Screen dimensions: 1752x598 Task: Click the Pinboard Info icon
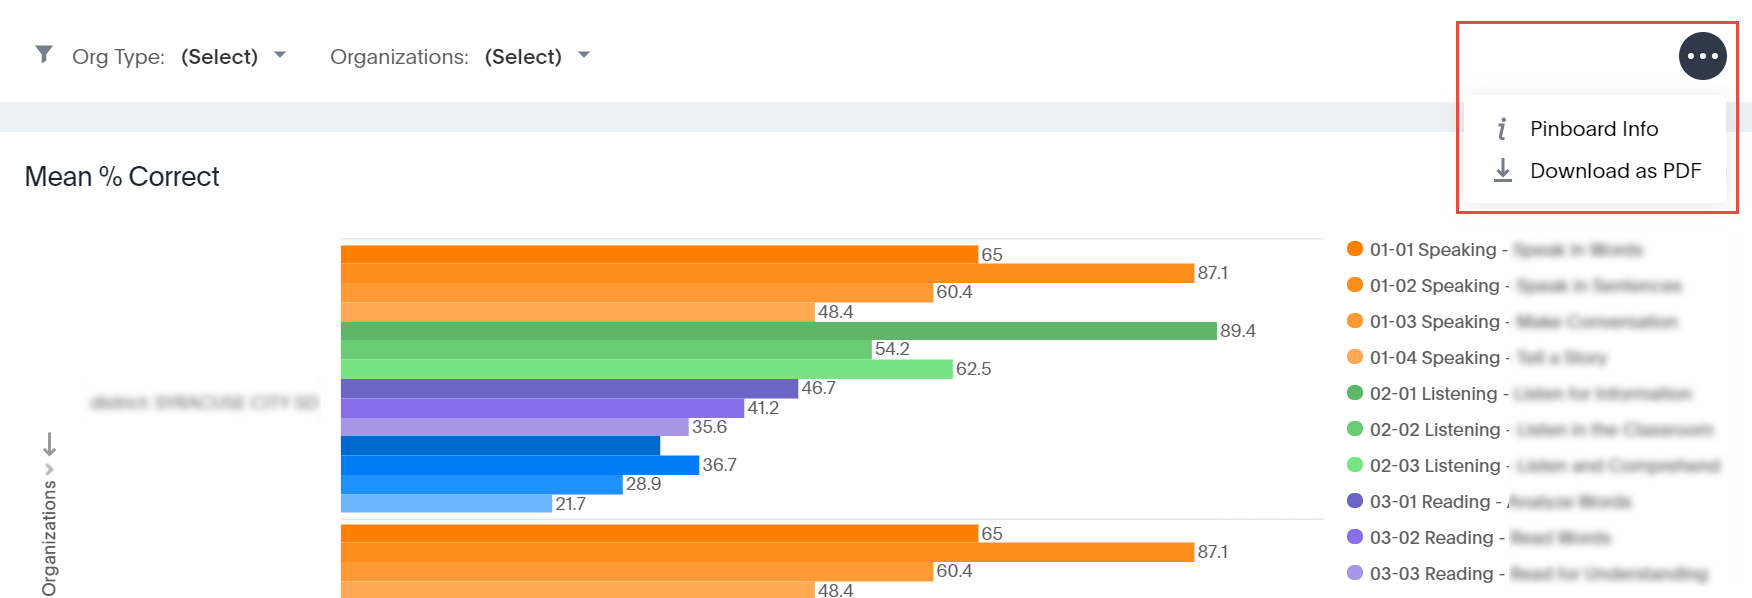(x=1502, y=129)
